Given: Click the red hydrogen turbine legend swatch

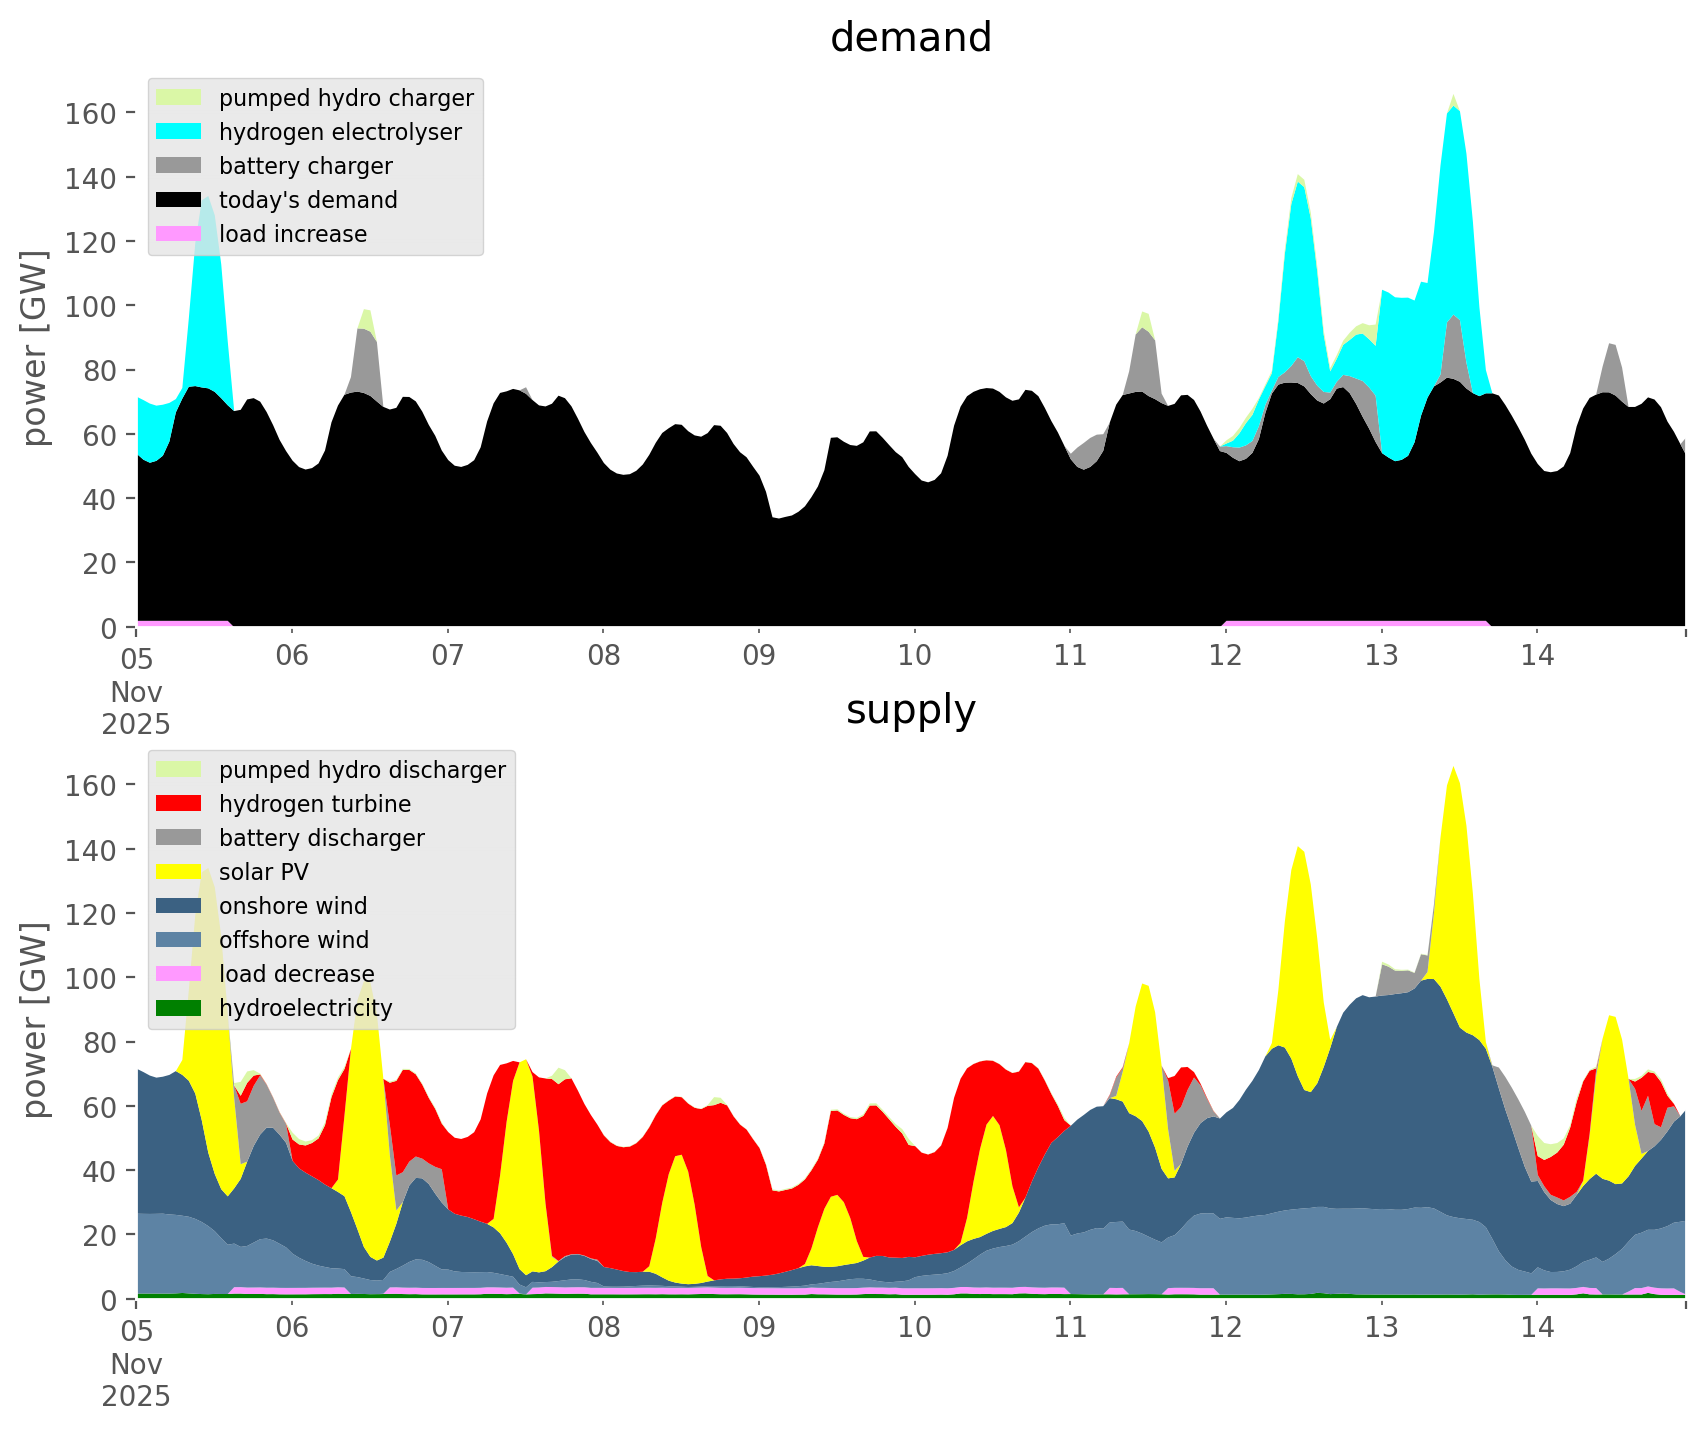Looking at the screenshot, I should (179, 804).
